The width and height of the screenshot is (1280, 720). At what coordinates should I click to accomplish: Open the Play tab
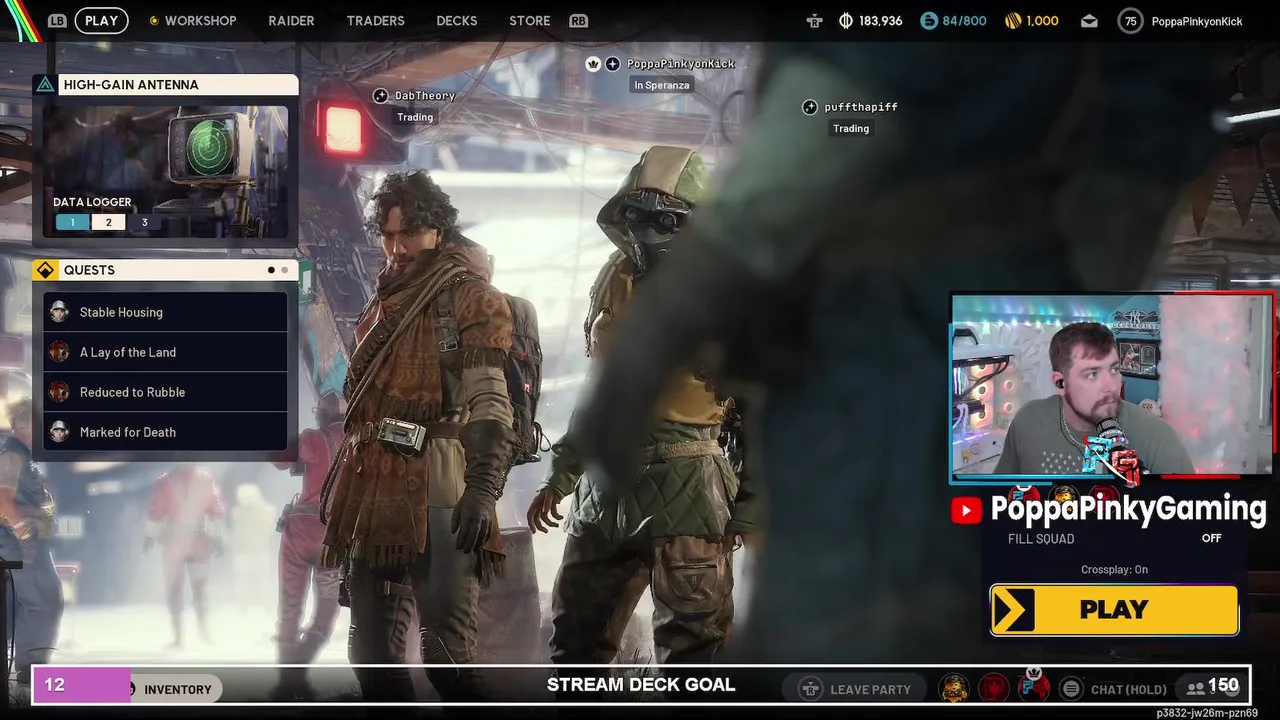(101, 21)
